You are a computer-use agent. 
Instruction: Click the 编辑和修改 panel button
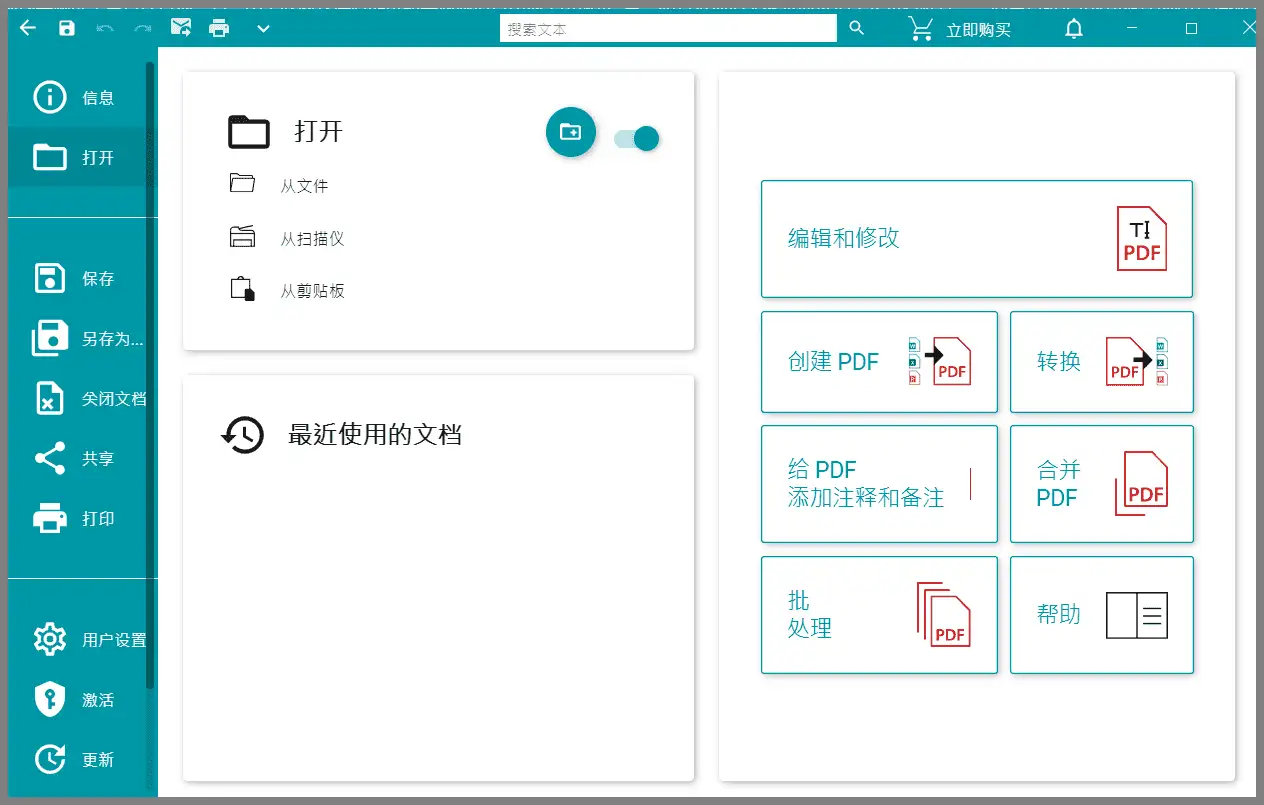click(x=977, y=238)
